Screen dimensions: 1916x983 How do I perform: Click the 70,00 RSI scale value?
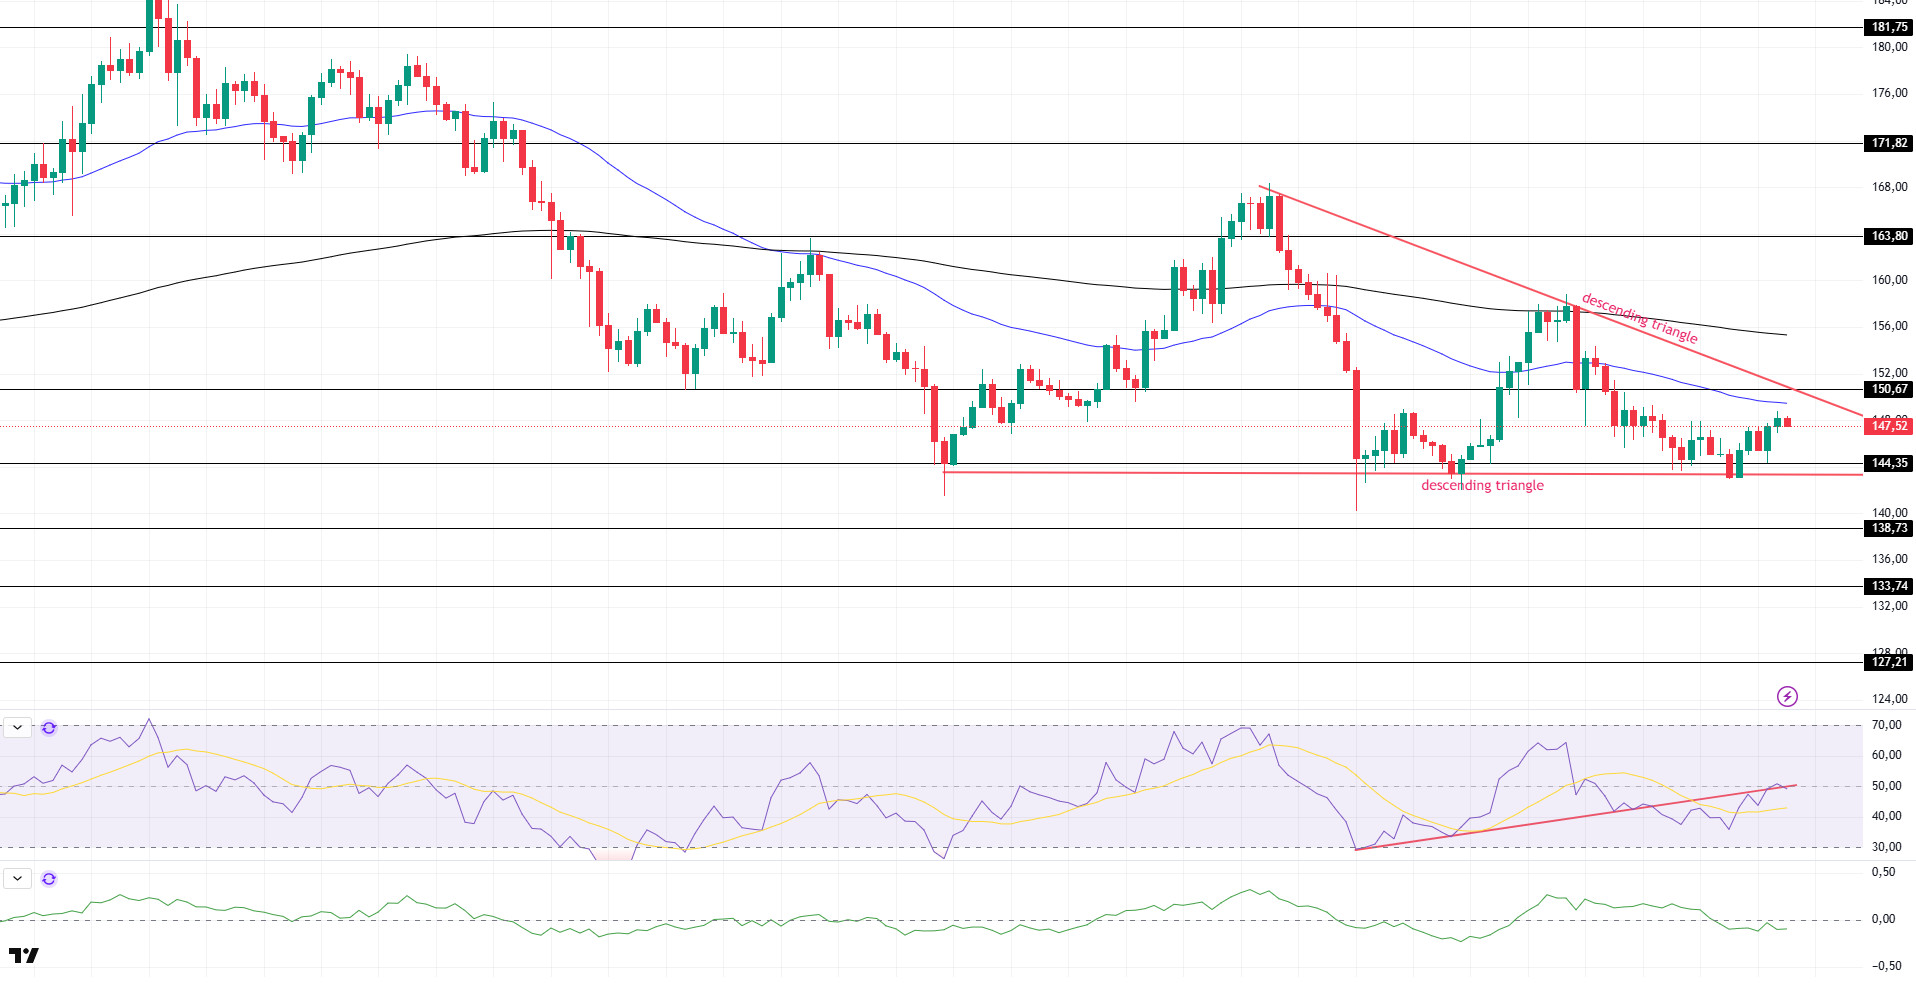1886,725
